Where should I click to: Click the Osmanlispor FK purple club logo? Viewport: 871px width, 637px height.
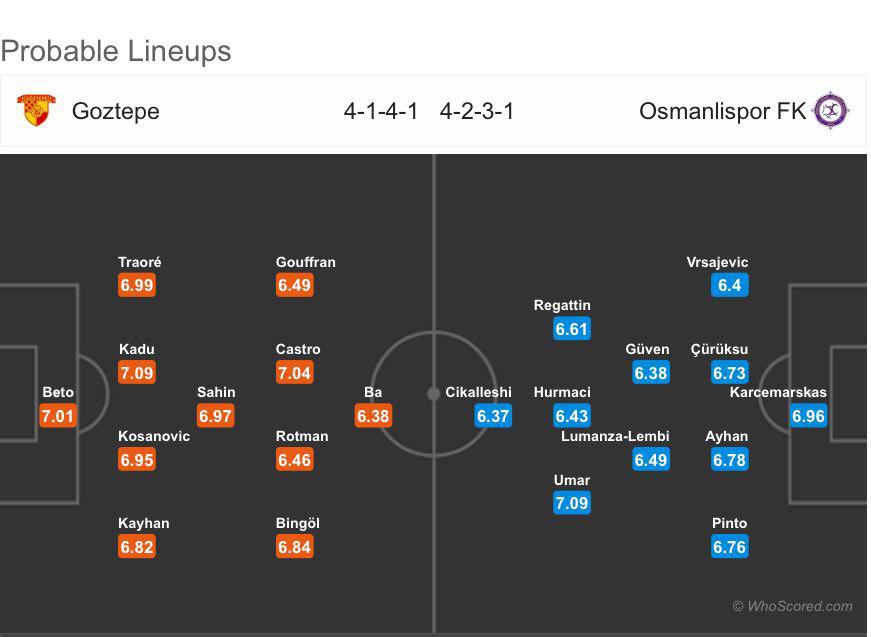point(830,111)
